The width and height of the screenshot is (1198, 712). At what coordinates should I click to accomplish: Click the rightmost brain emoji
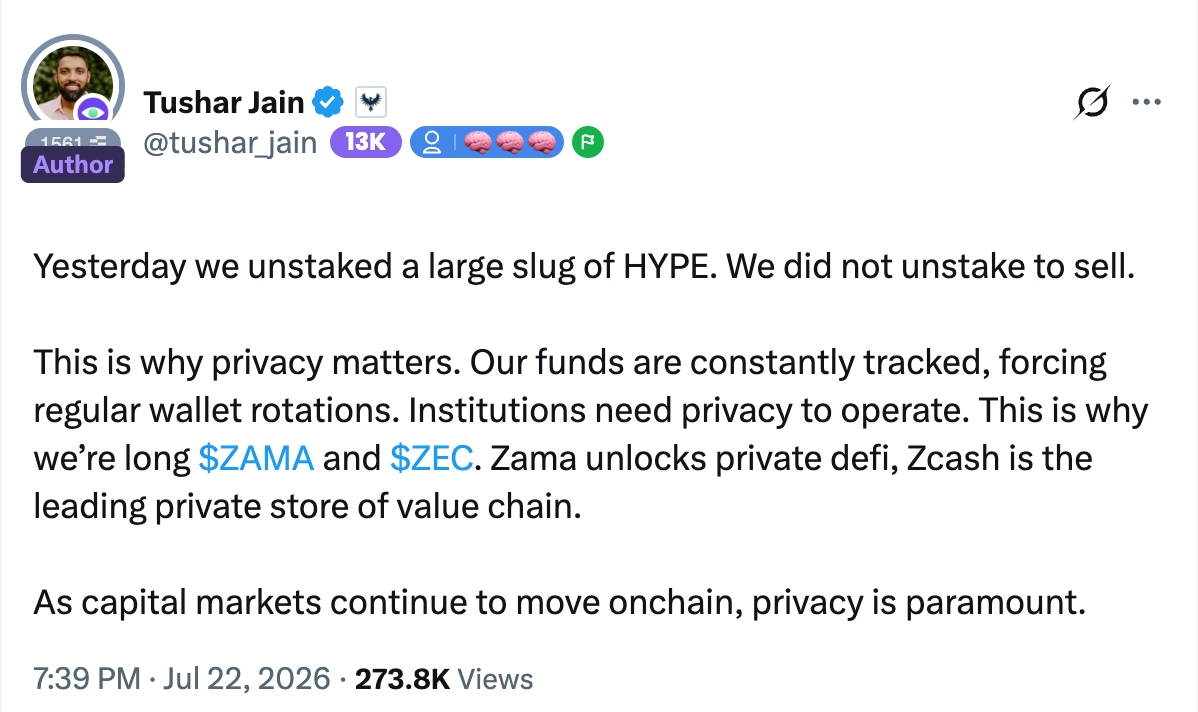tap(542, 143)
